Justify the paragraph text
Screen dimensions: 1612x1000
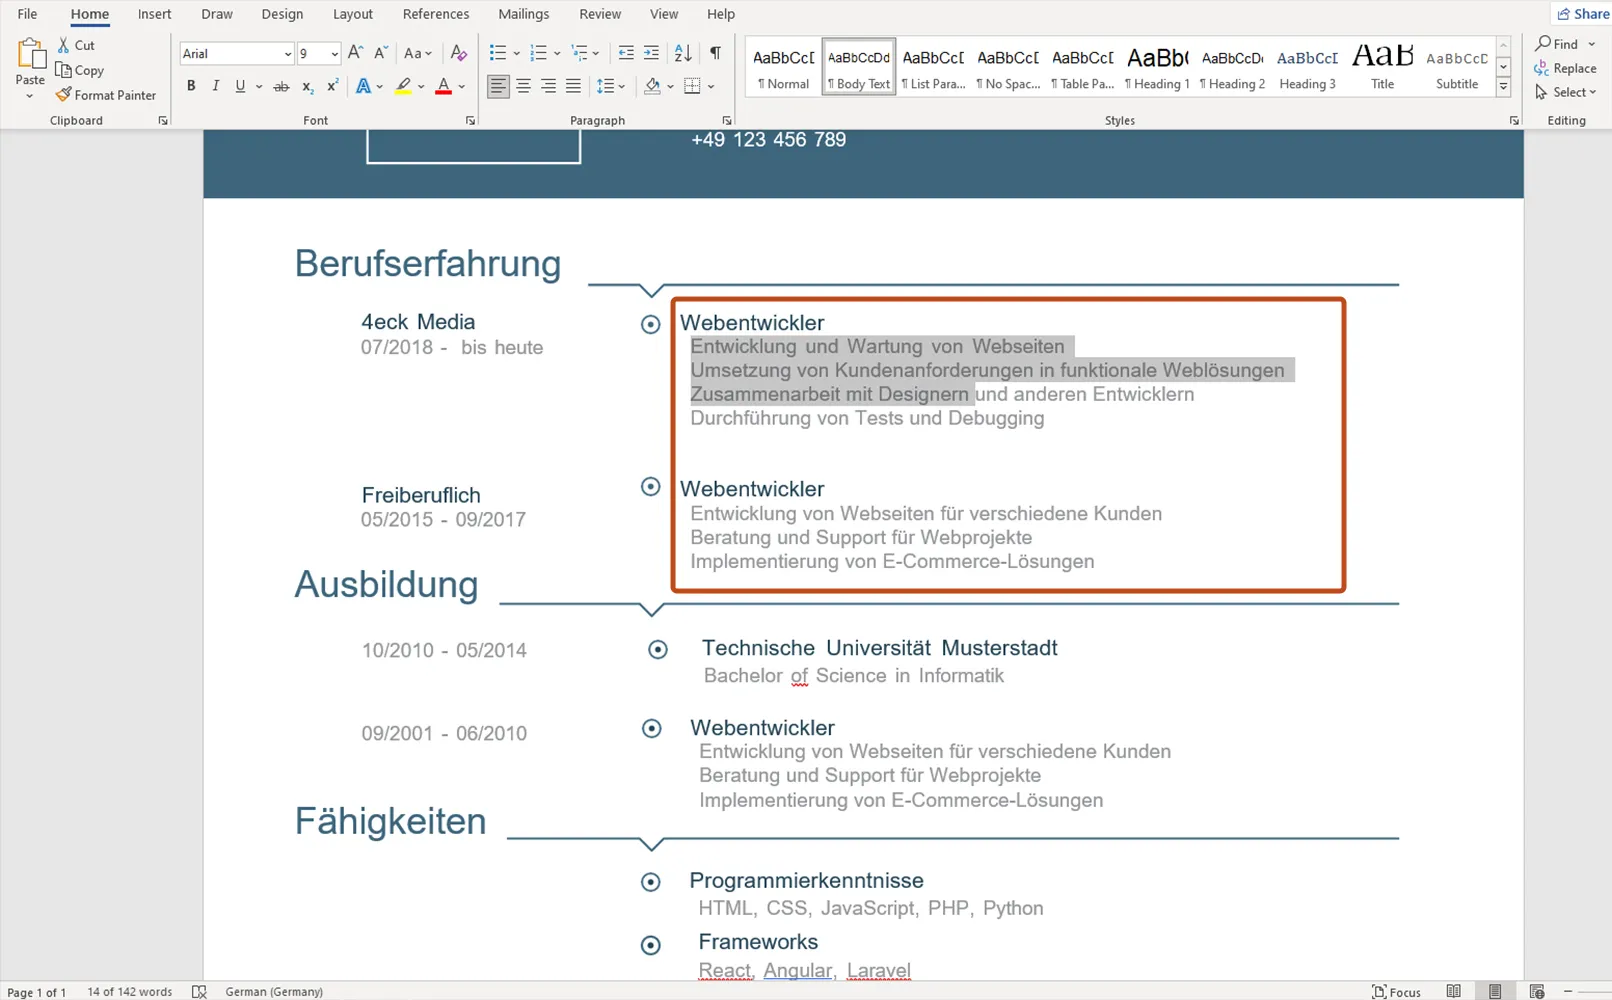(x=573, y=86)
